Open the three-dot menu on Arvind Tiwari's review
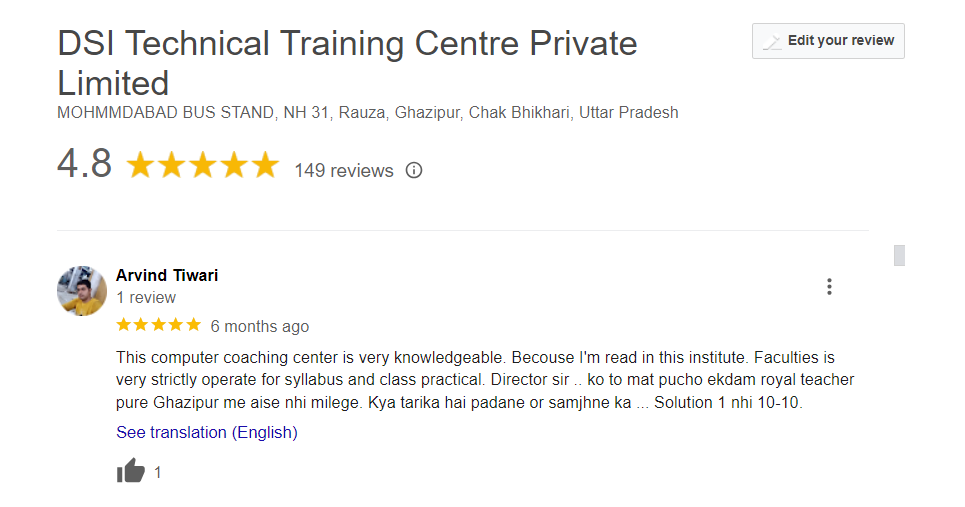The image size is (965, 507). [829, 287]
